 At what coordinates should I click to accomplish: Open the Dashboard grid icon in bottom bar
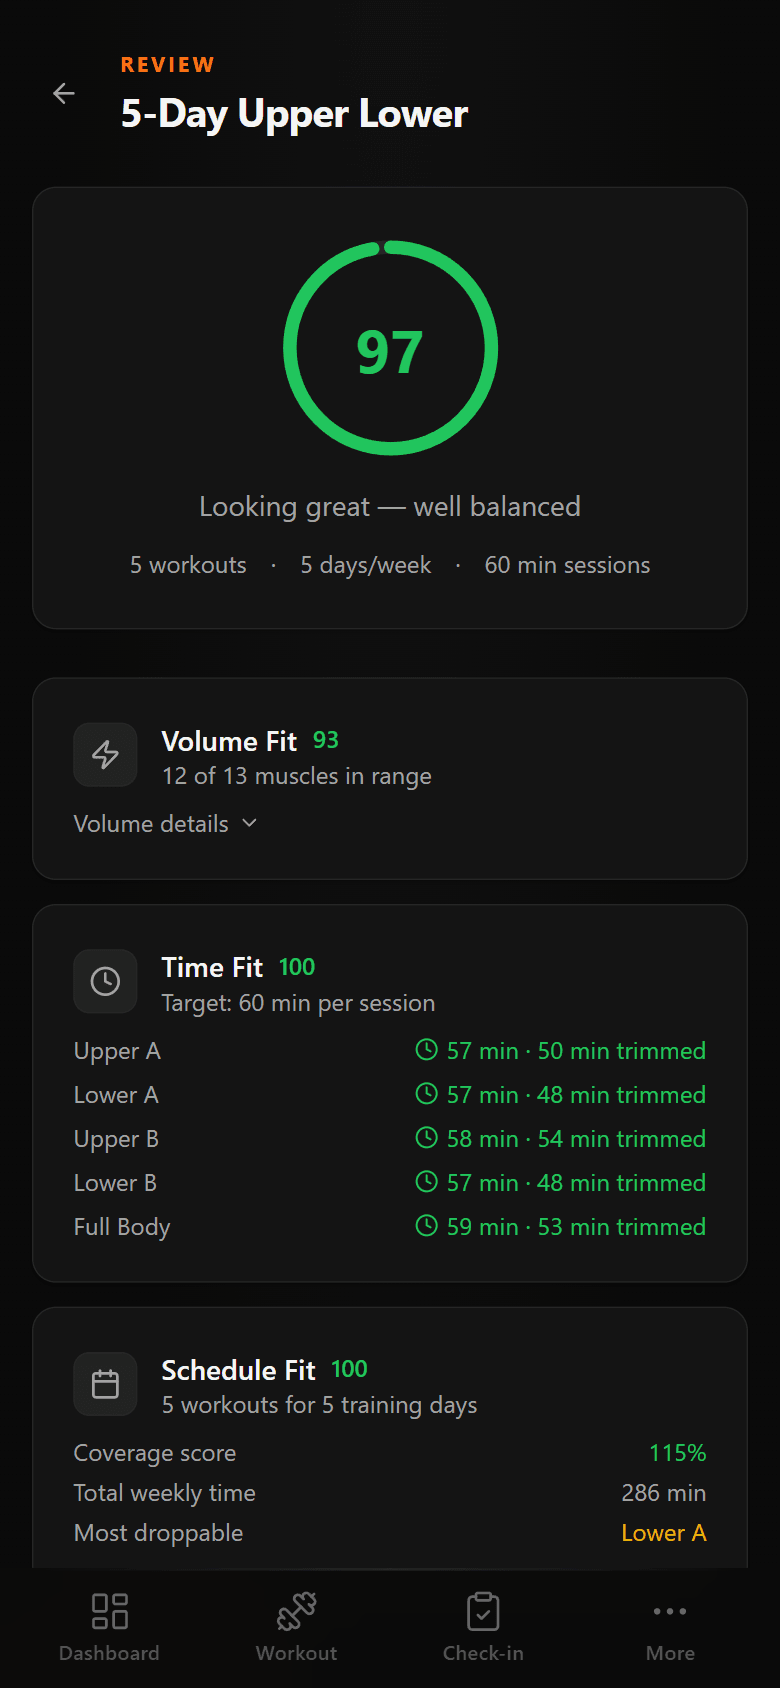coord(108,1610)
